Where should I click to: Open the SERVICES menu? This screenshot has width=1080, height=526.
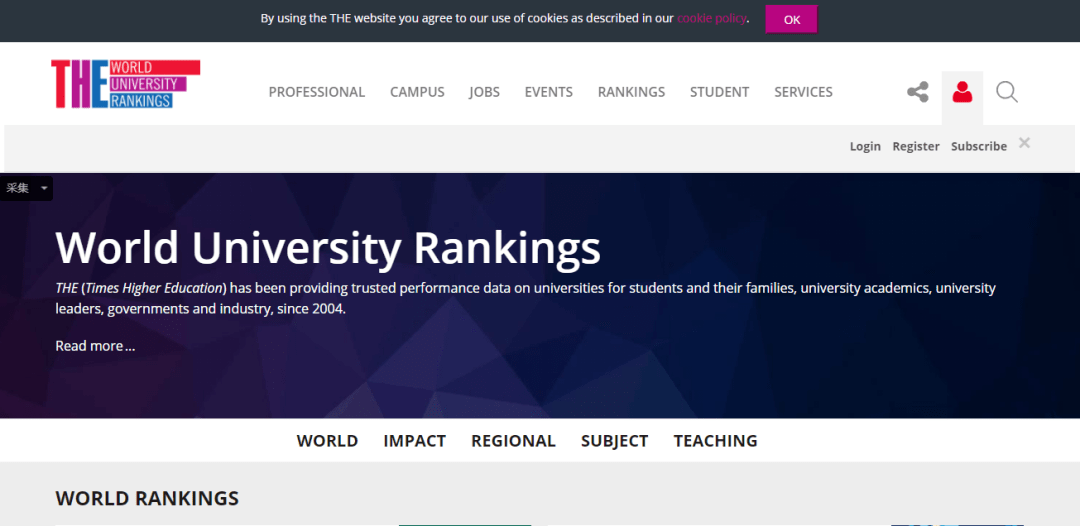point(803,92)
